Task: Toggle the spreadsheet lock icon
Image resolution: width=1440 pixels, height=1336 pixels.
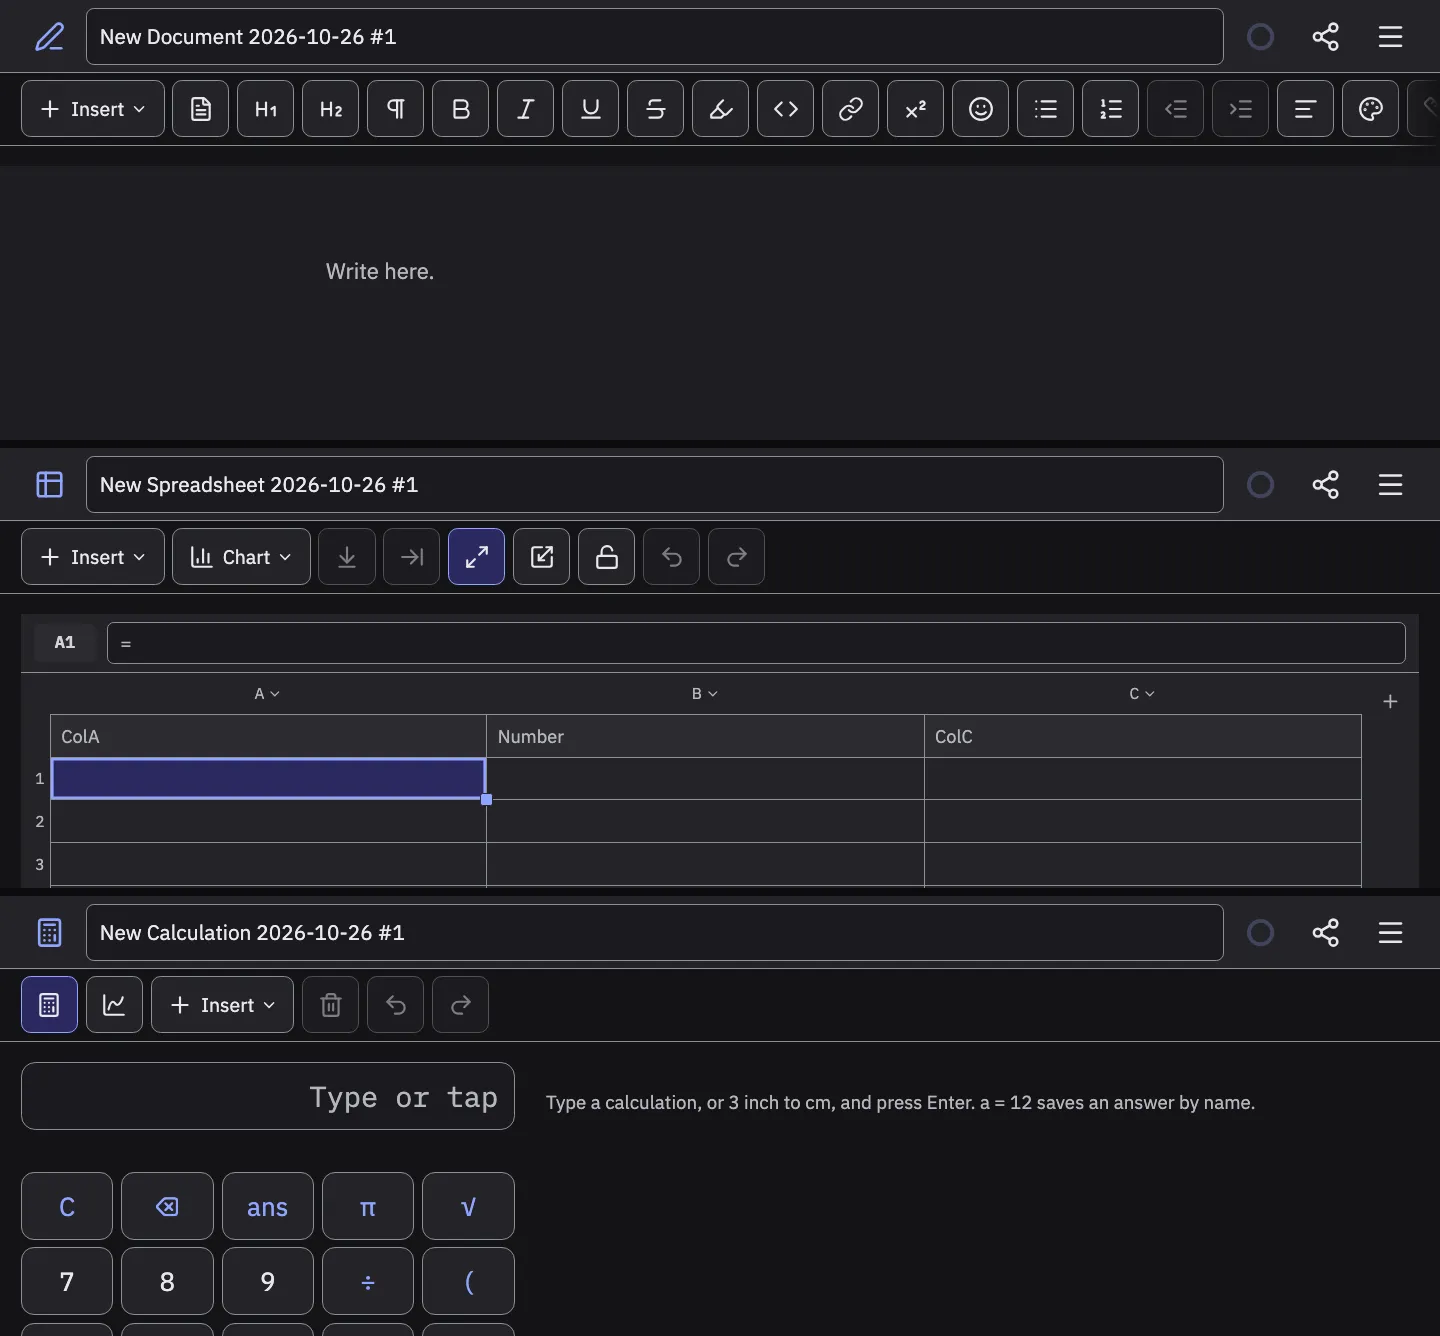Action: (x=606, y=557)
